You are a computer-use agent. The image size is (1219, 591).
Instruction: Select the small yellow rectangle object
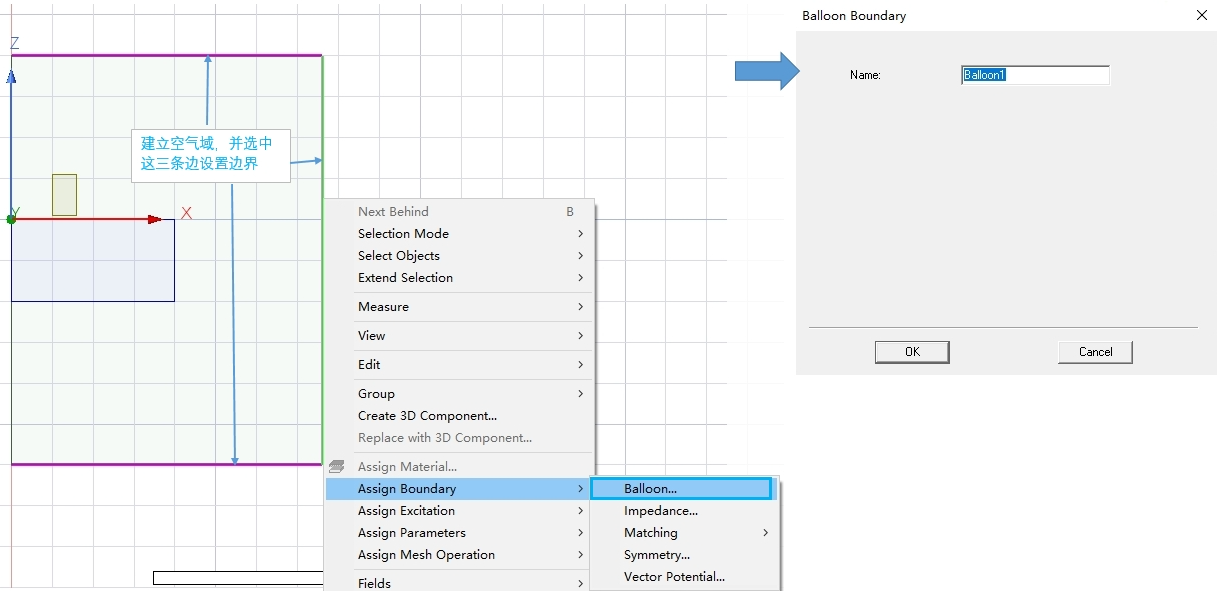[64, 195]
